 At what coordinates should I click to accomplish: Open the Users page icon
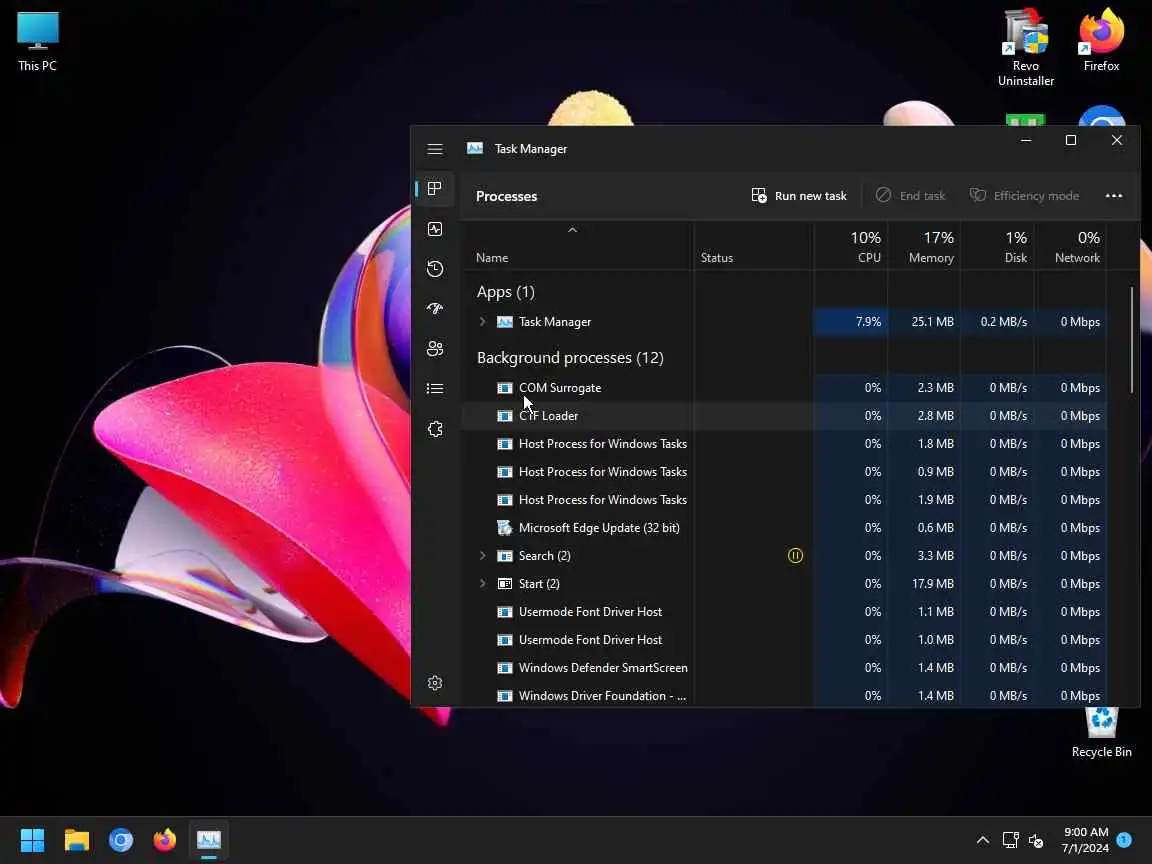click(x=435, y=348)
